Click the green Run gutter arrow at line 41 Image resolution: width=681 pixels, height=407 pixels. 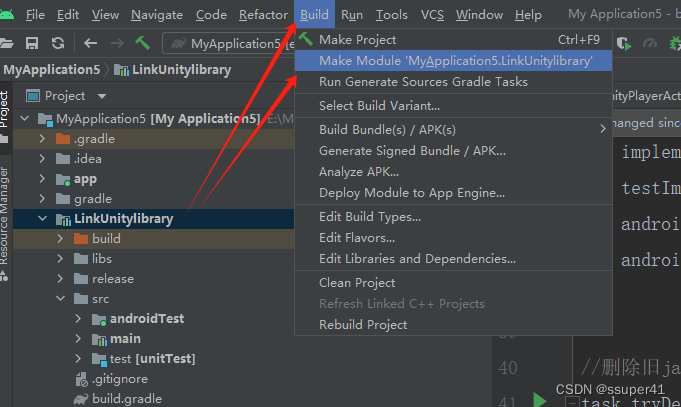coord(539,399)
